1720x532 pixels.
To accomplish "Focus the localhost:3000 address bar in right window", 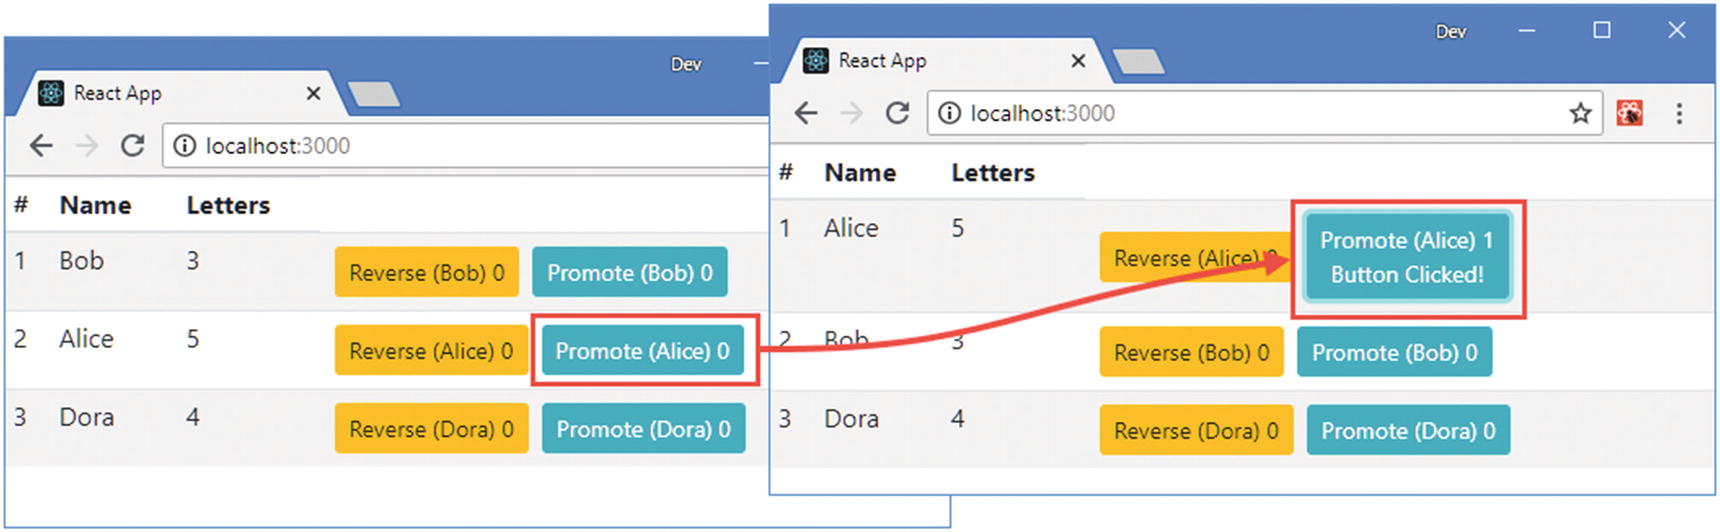I will (1250, 113).
